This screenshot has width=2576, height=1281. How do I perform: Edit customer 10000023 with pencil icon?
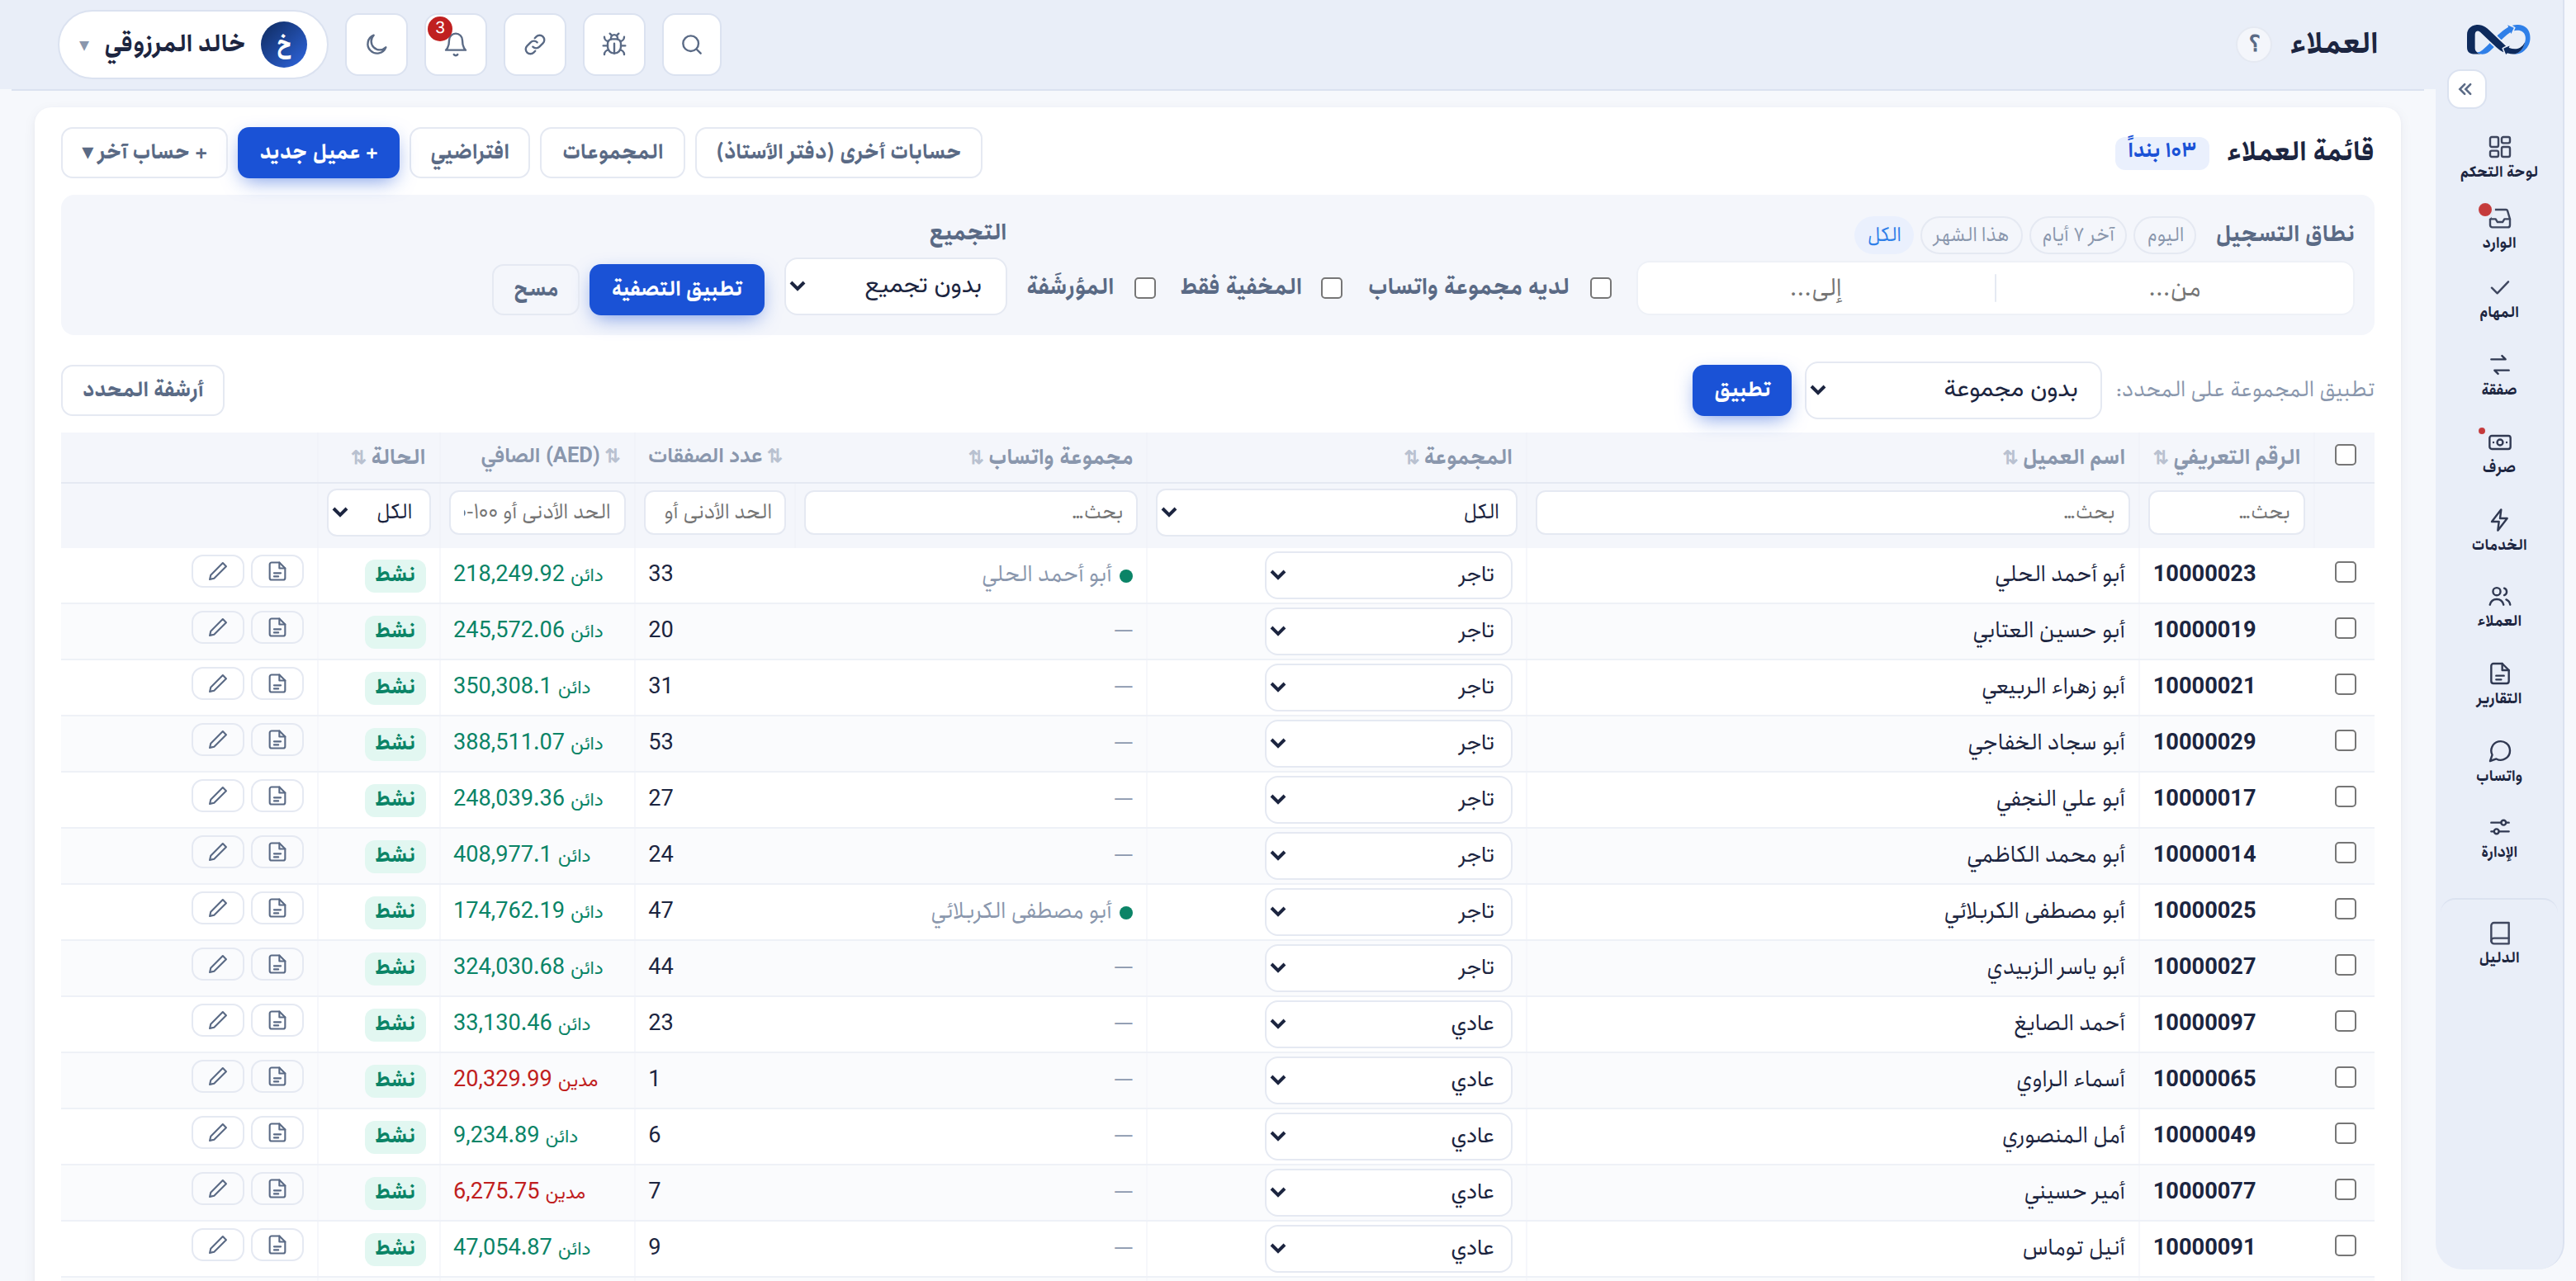coord(217,571)
